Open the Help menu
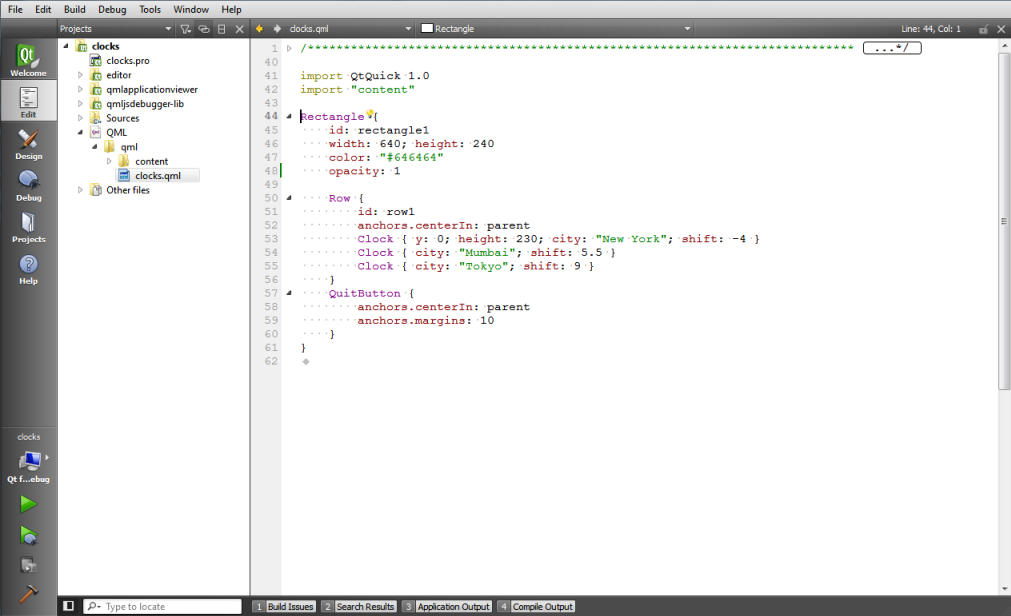The height and width of the screenshot is (616, 1011). pyautogui.click(x=231, y=9)
